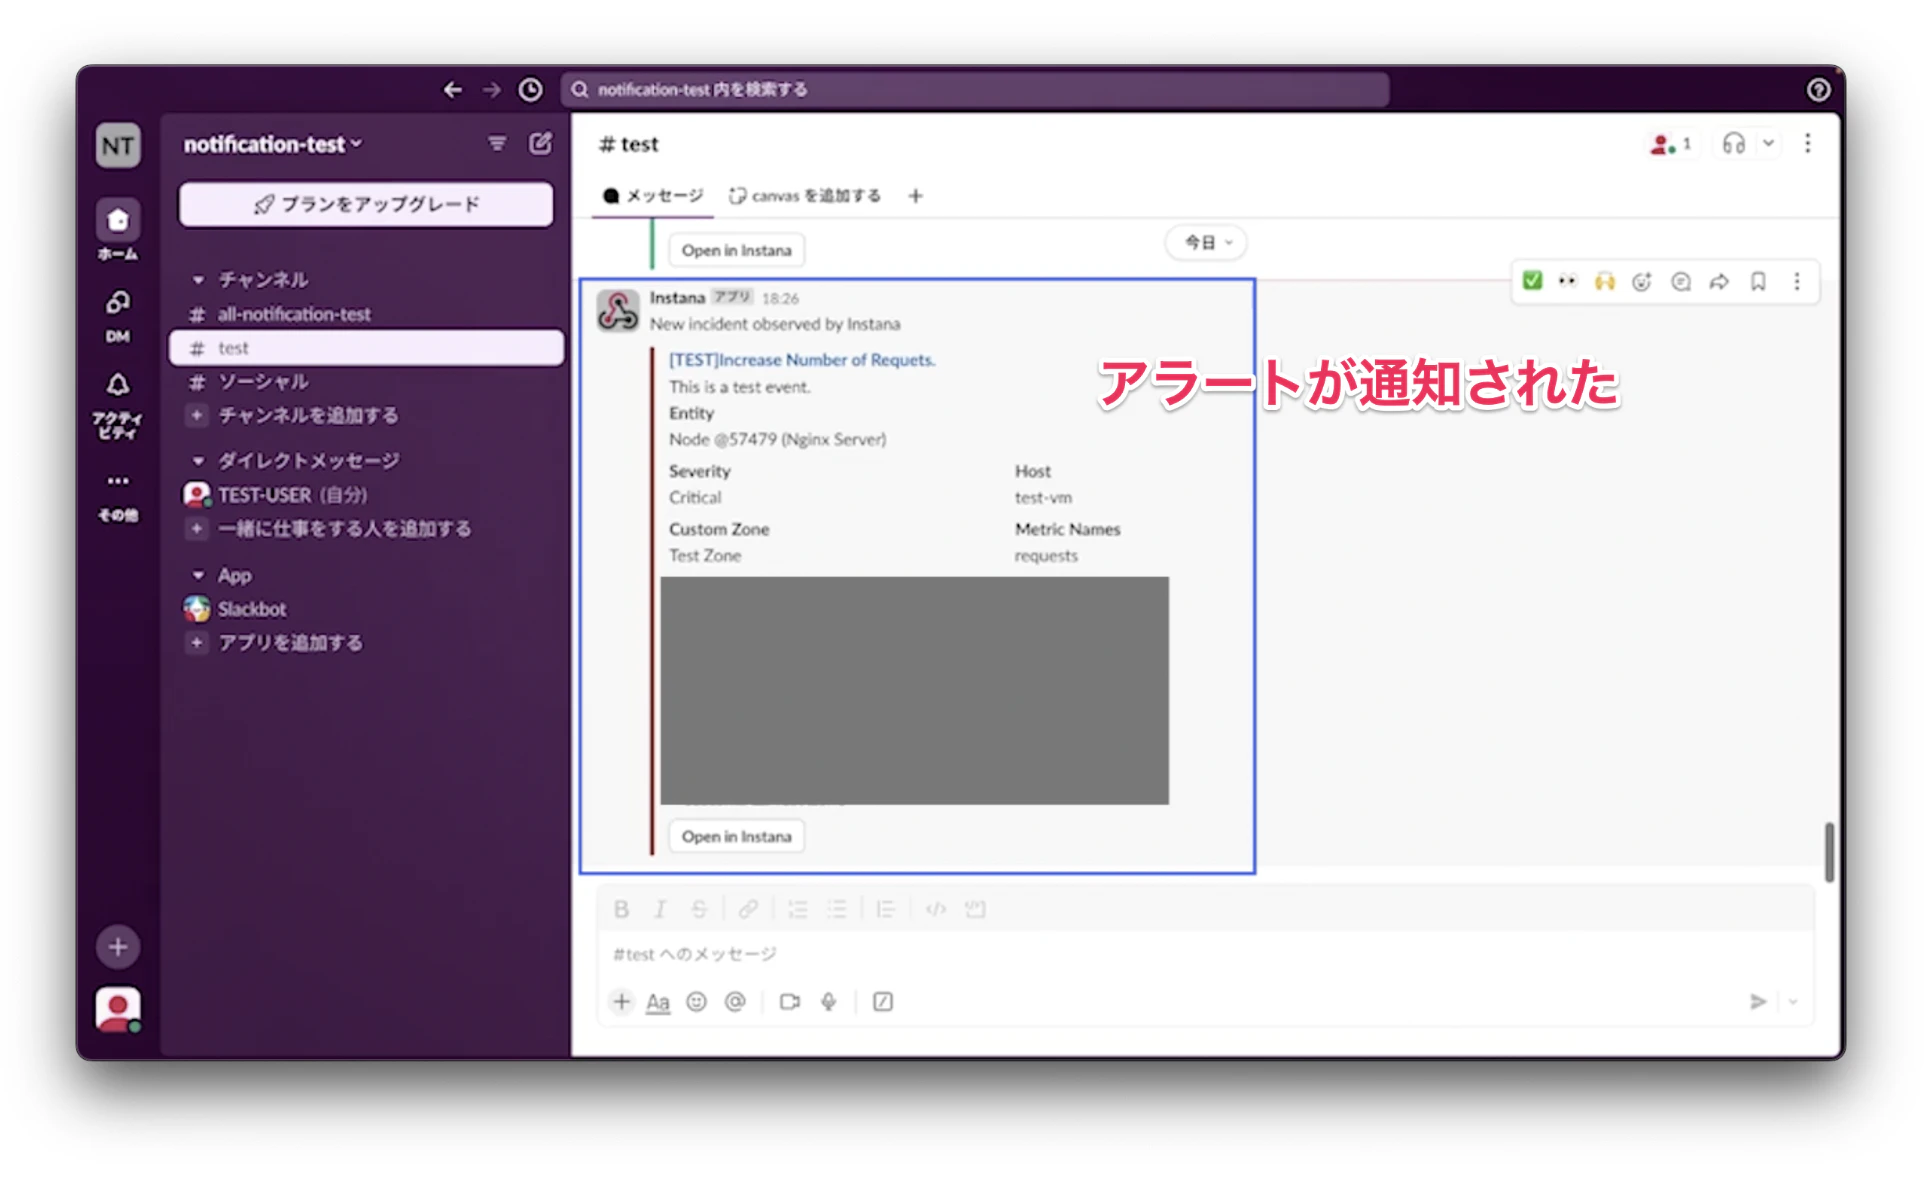Viewport: 1932px width, 1188px height.
Task: Click アプリを追加する
Action: pos(290,643)
